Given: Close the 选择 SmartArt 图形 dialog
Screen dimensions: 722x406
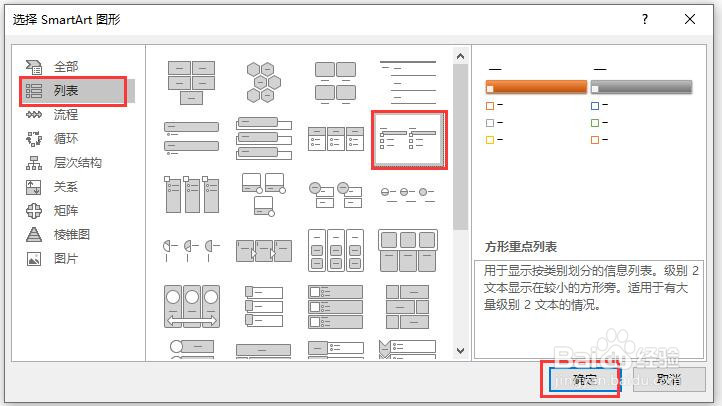Looking at the screenshot, I should click(x=690, y=19).
